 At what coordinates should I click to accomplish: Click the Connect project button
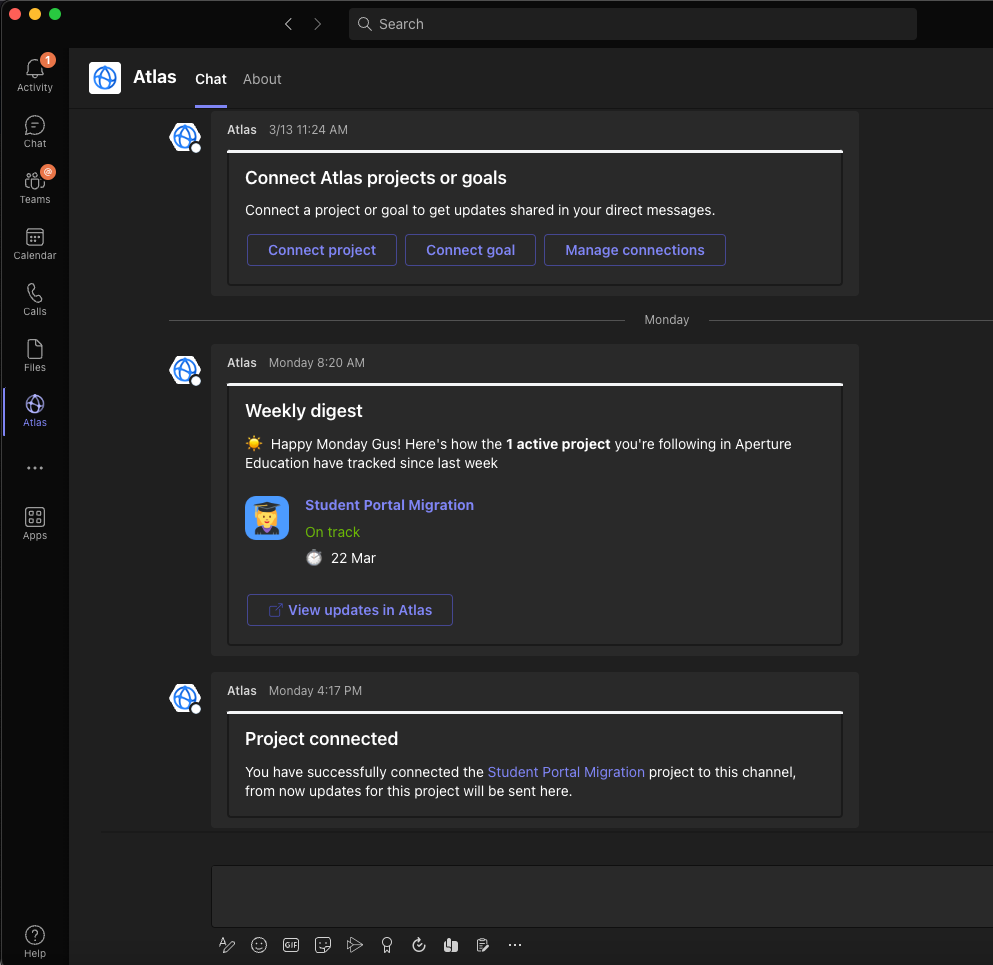[x=322, y=250]
